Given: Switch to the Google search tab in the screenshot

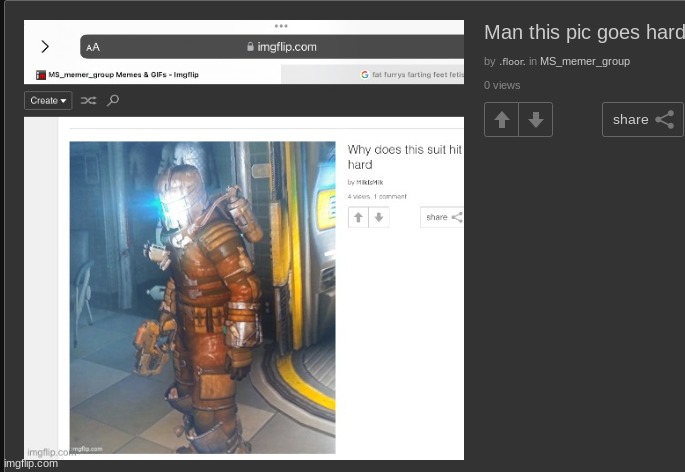Looking at the screenshot, I should (x=372, y=75).
